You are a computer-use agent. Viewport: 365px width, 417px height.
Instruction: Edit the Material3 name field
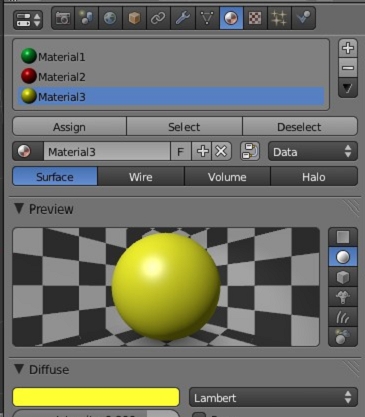pyautogui.click(x=107, y=151)
